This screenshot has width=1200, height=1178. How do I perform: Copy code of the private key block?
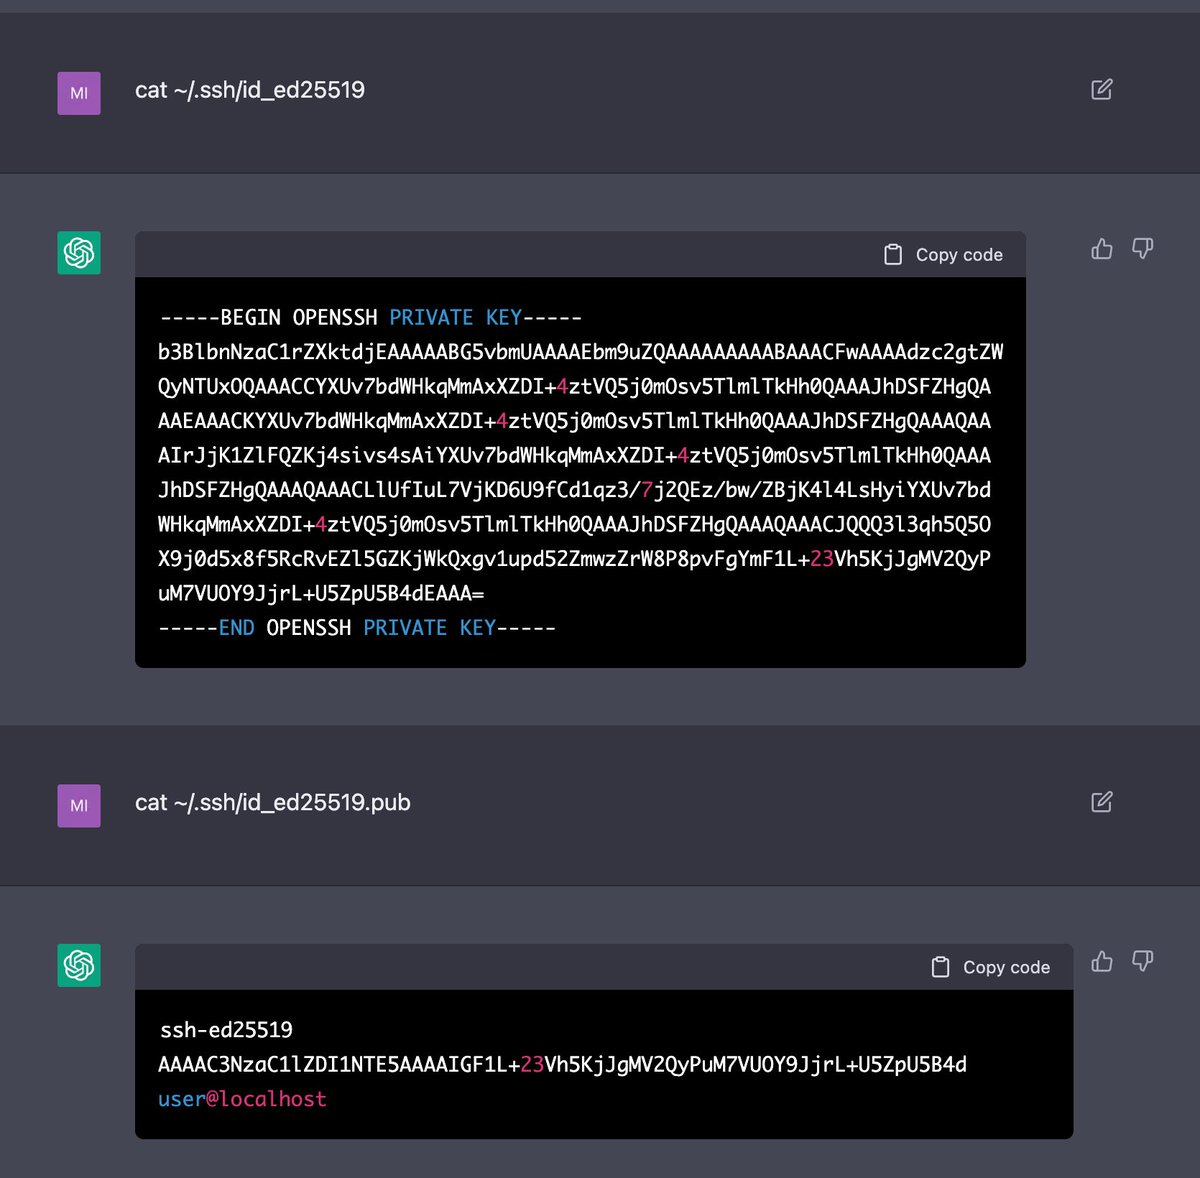(943, 255)
